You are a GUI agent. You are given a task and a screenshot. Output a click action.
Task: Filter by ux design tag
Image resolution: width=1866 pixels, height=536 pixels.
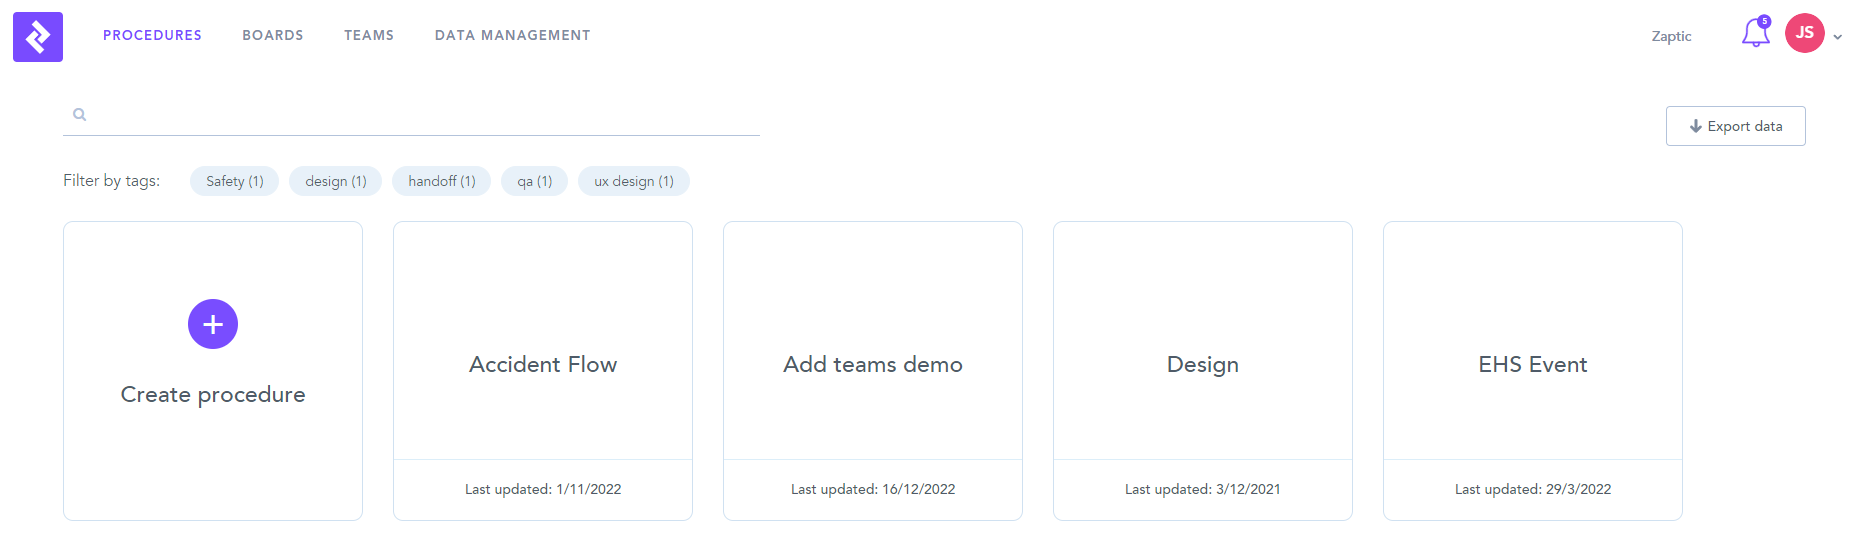pyautogui.click(x=633, y=181)
